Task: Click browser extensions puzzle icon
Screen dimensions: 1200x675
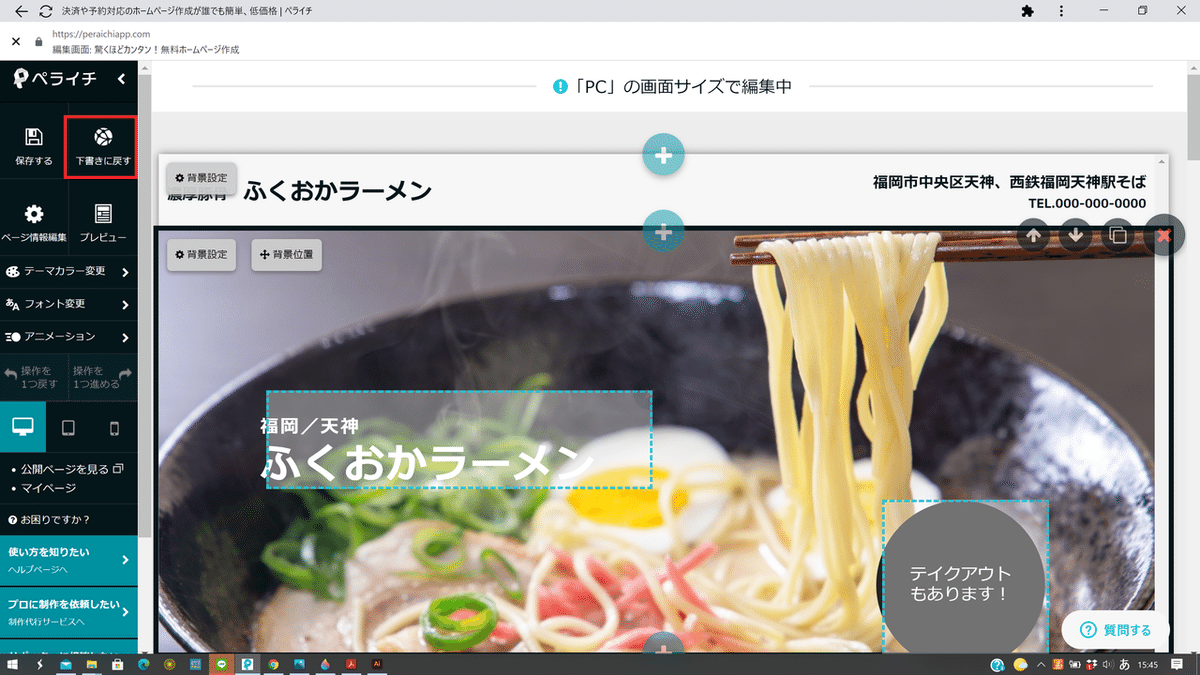Action: [x=1027, y=11]
